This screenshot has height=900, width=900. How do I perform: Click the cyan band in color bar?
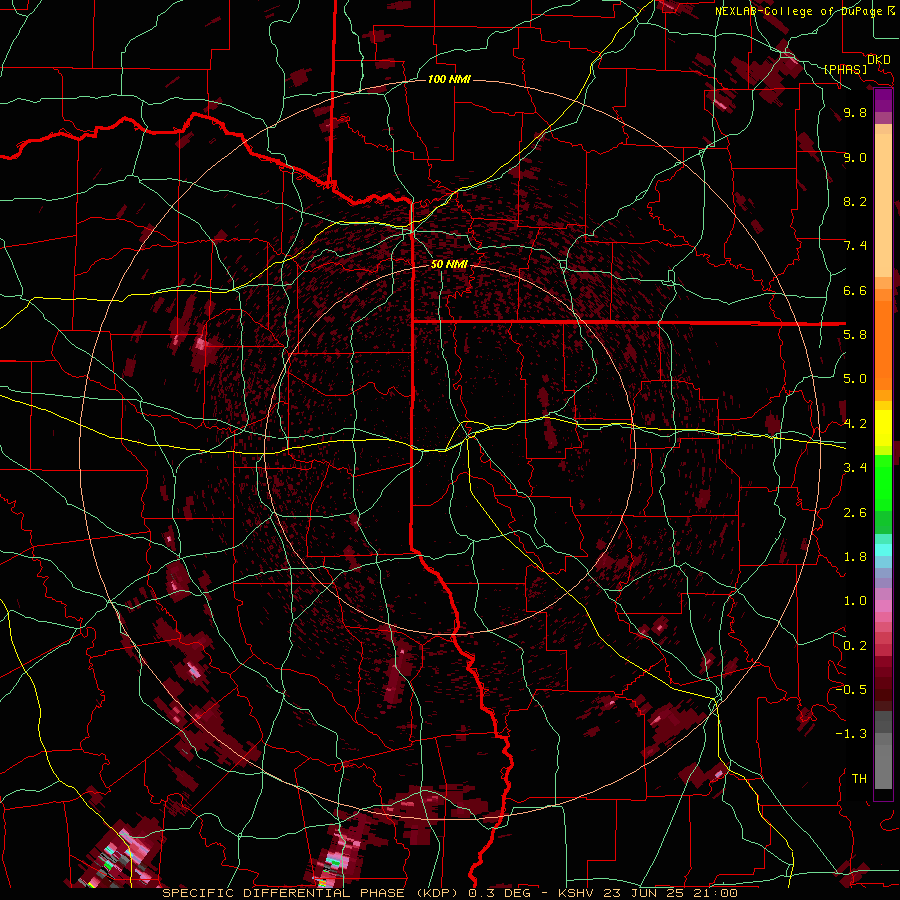coord(883,549)
